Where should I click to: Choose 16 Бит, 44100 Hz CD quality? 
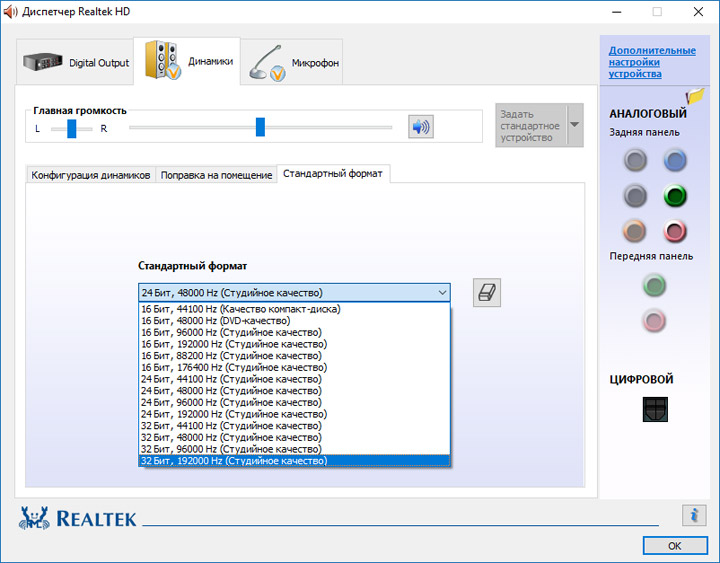[x=294, y=309]
